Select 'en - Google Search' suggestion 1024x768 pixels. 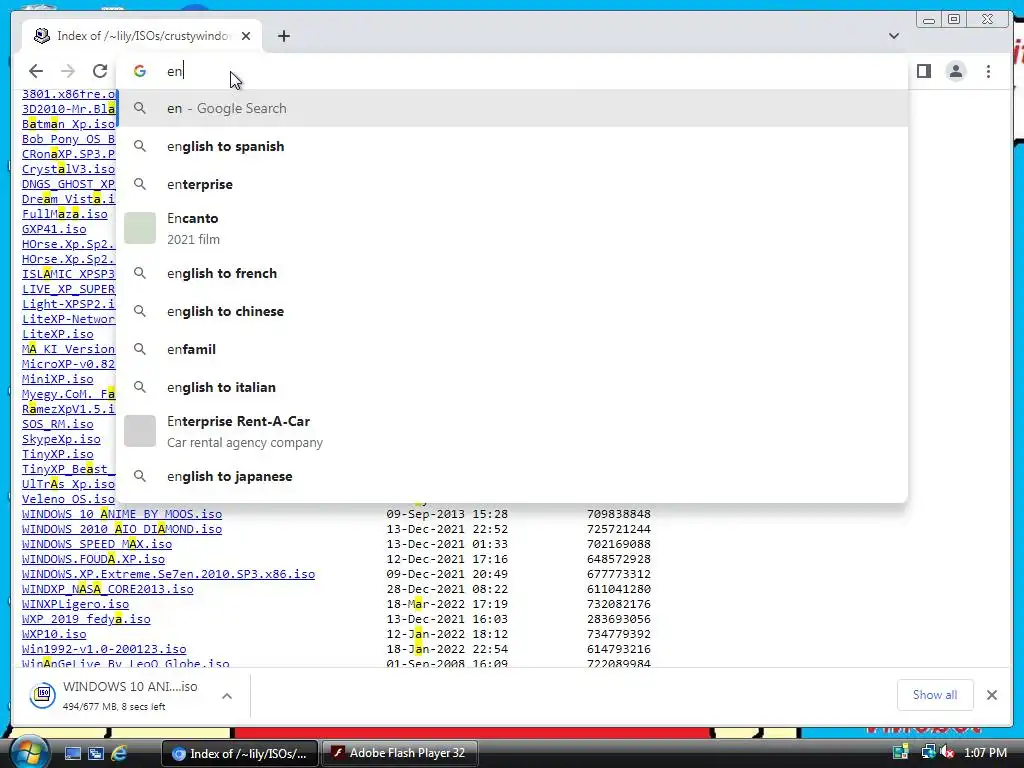tap(512, 108)
